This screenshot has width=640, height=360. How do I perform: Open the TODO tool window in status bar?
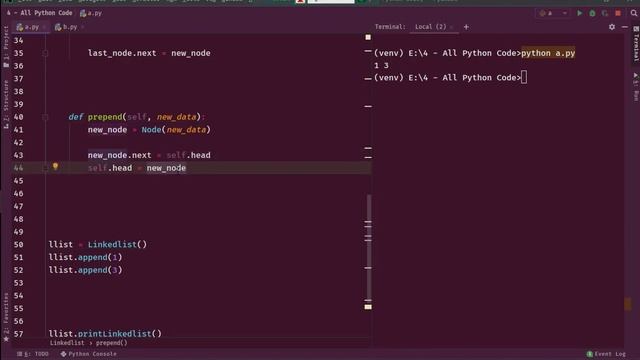point(33,354)
